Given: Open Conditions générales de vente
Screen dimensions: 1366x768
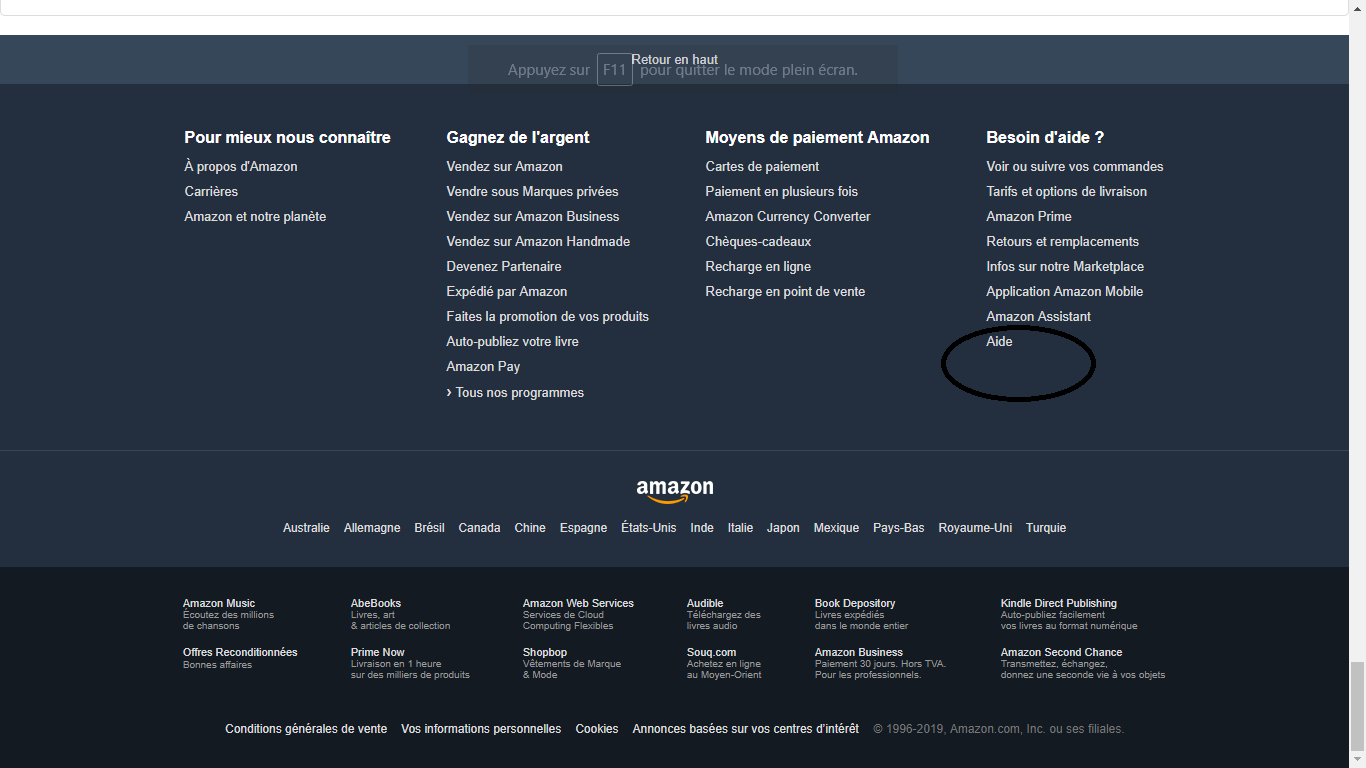Looking at the screenshot, I should coord(306,729).
